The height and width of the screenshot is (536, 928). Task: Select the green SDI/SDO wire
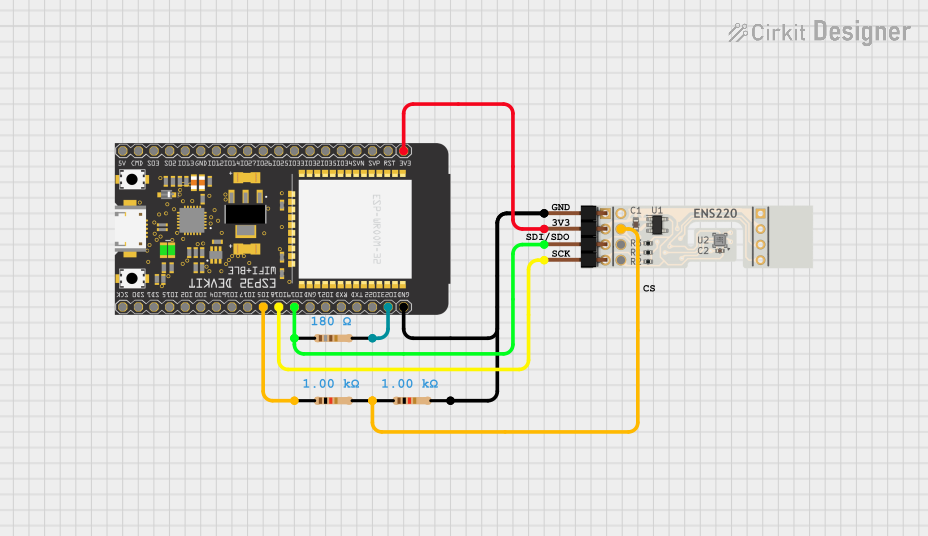(x=512, y=300)
